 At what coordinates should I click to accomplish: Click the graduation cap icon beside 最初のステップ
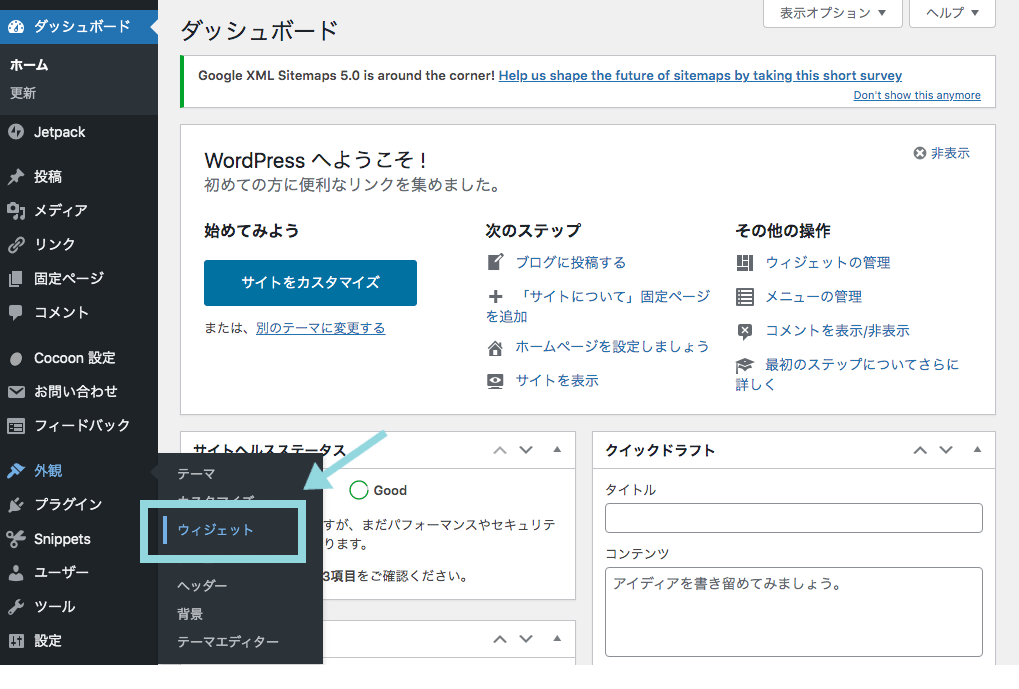(745, 365)
